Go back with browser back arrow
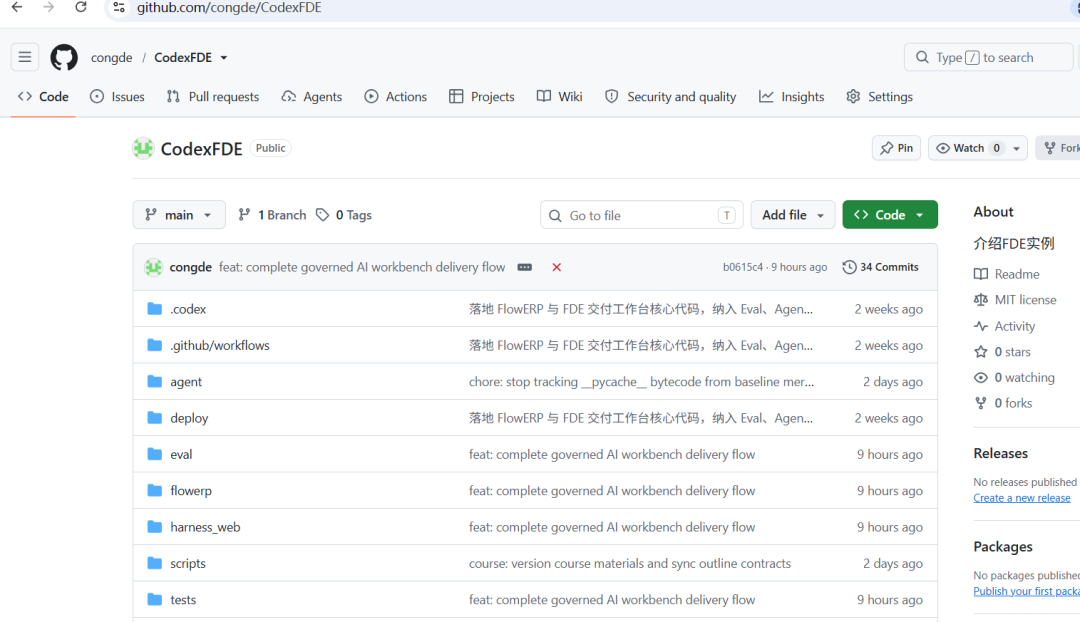 click(17, 8)
